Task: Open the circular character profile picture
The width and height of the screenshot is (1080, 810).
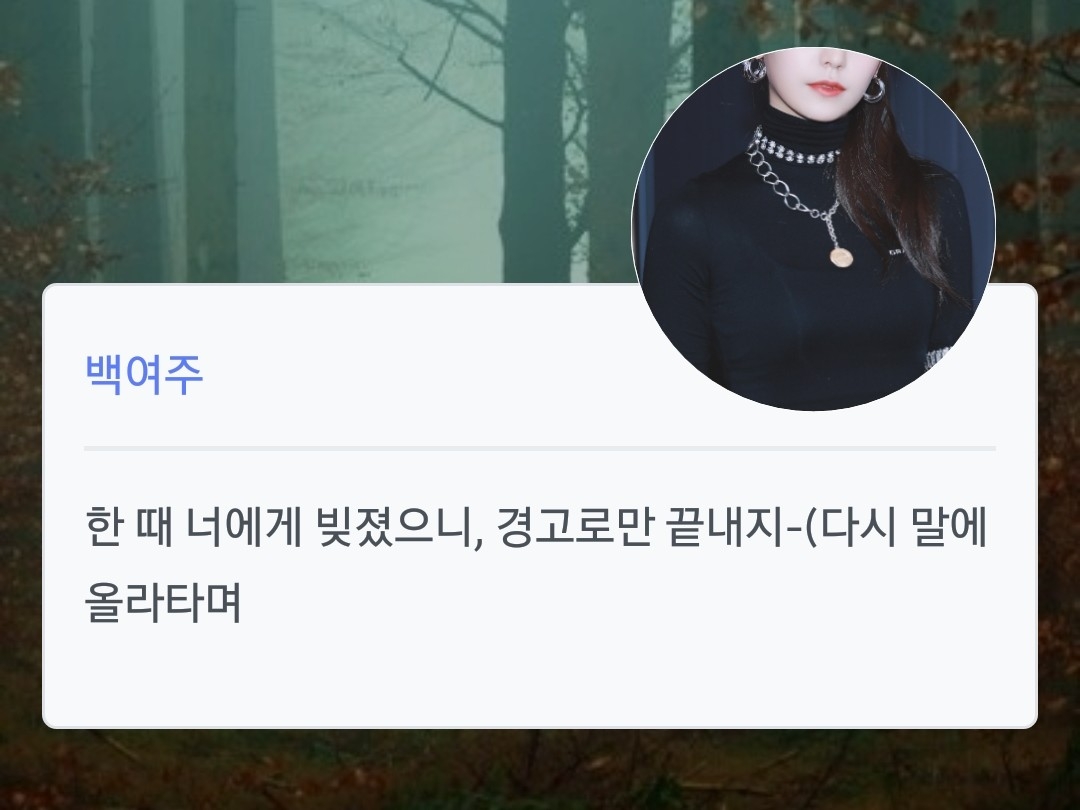Action: pos(813,229)
